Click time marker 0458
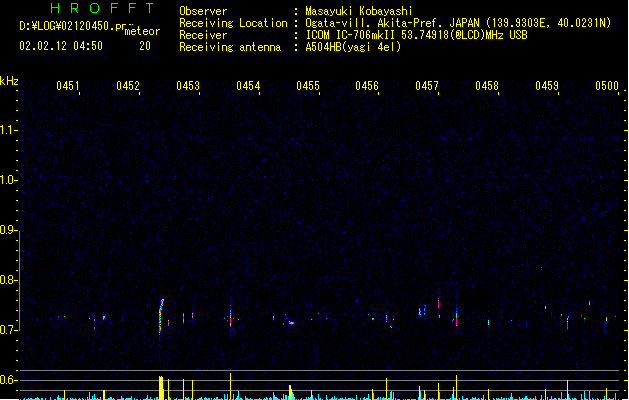Viewport: 629px width, 400px height. (x=487, y=86)
